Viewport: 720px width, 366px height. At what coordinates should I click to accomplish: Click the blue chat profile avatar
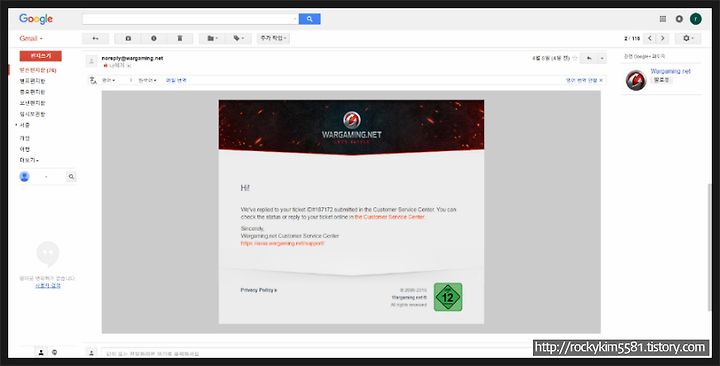[24, 177]
